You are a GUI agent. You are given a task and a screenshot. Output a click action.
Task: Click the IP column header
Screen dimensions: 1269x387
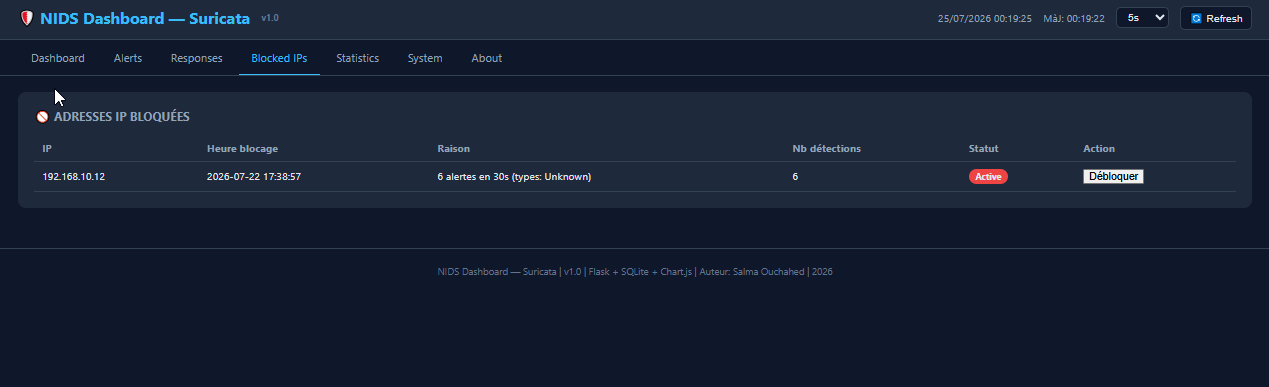click(47, 149)
